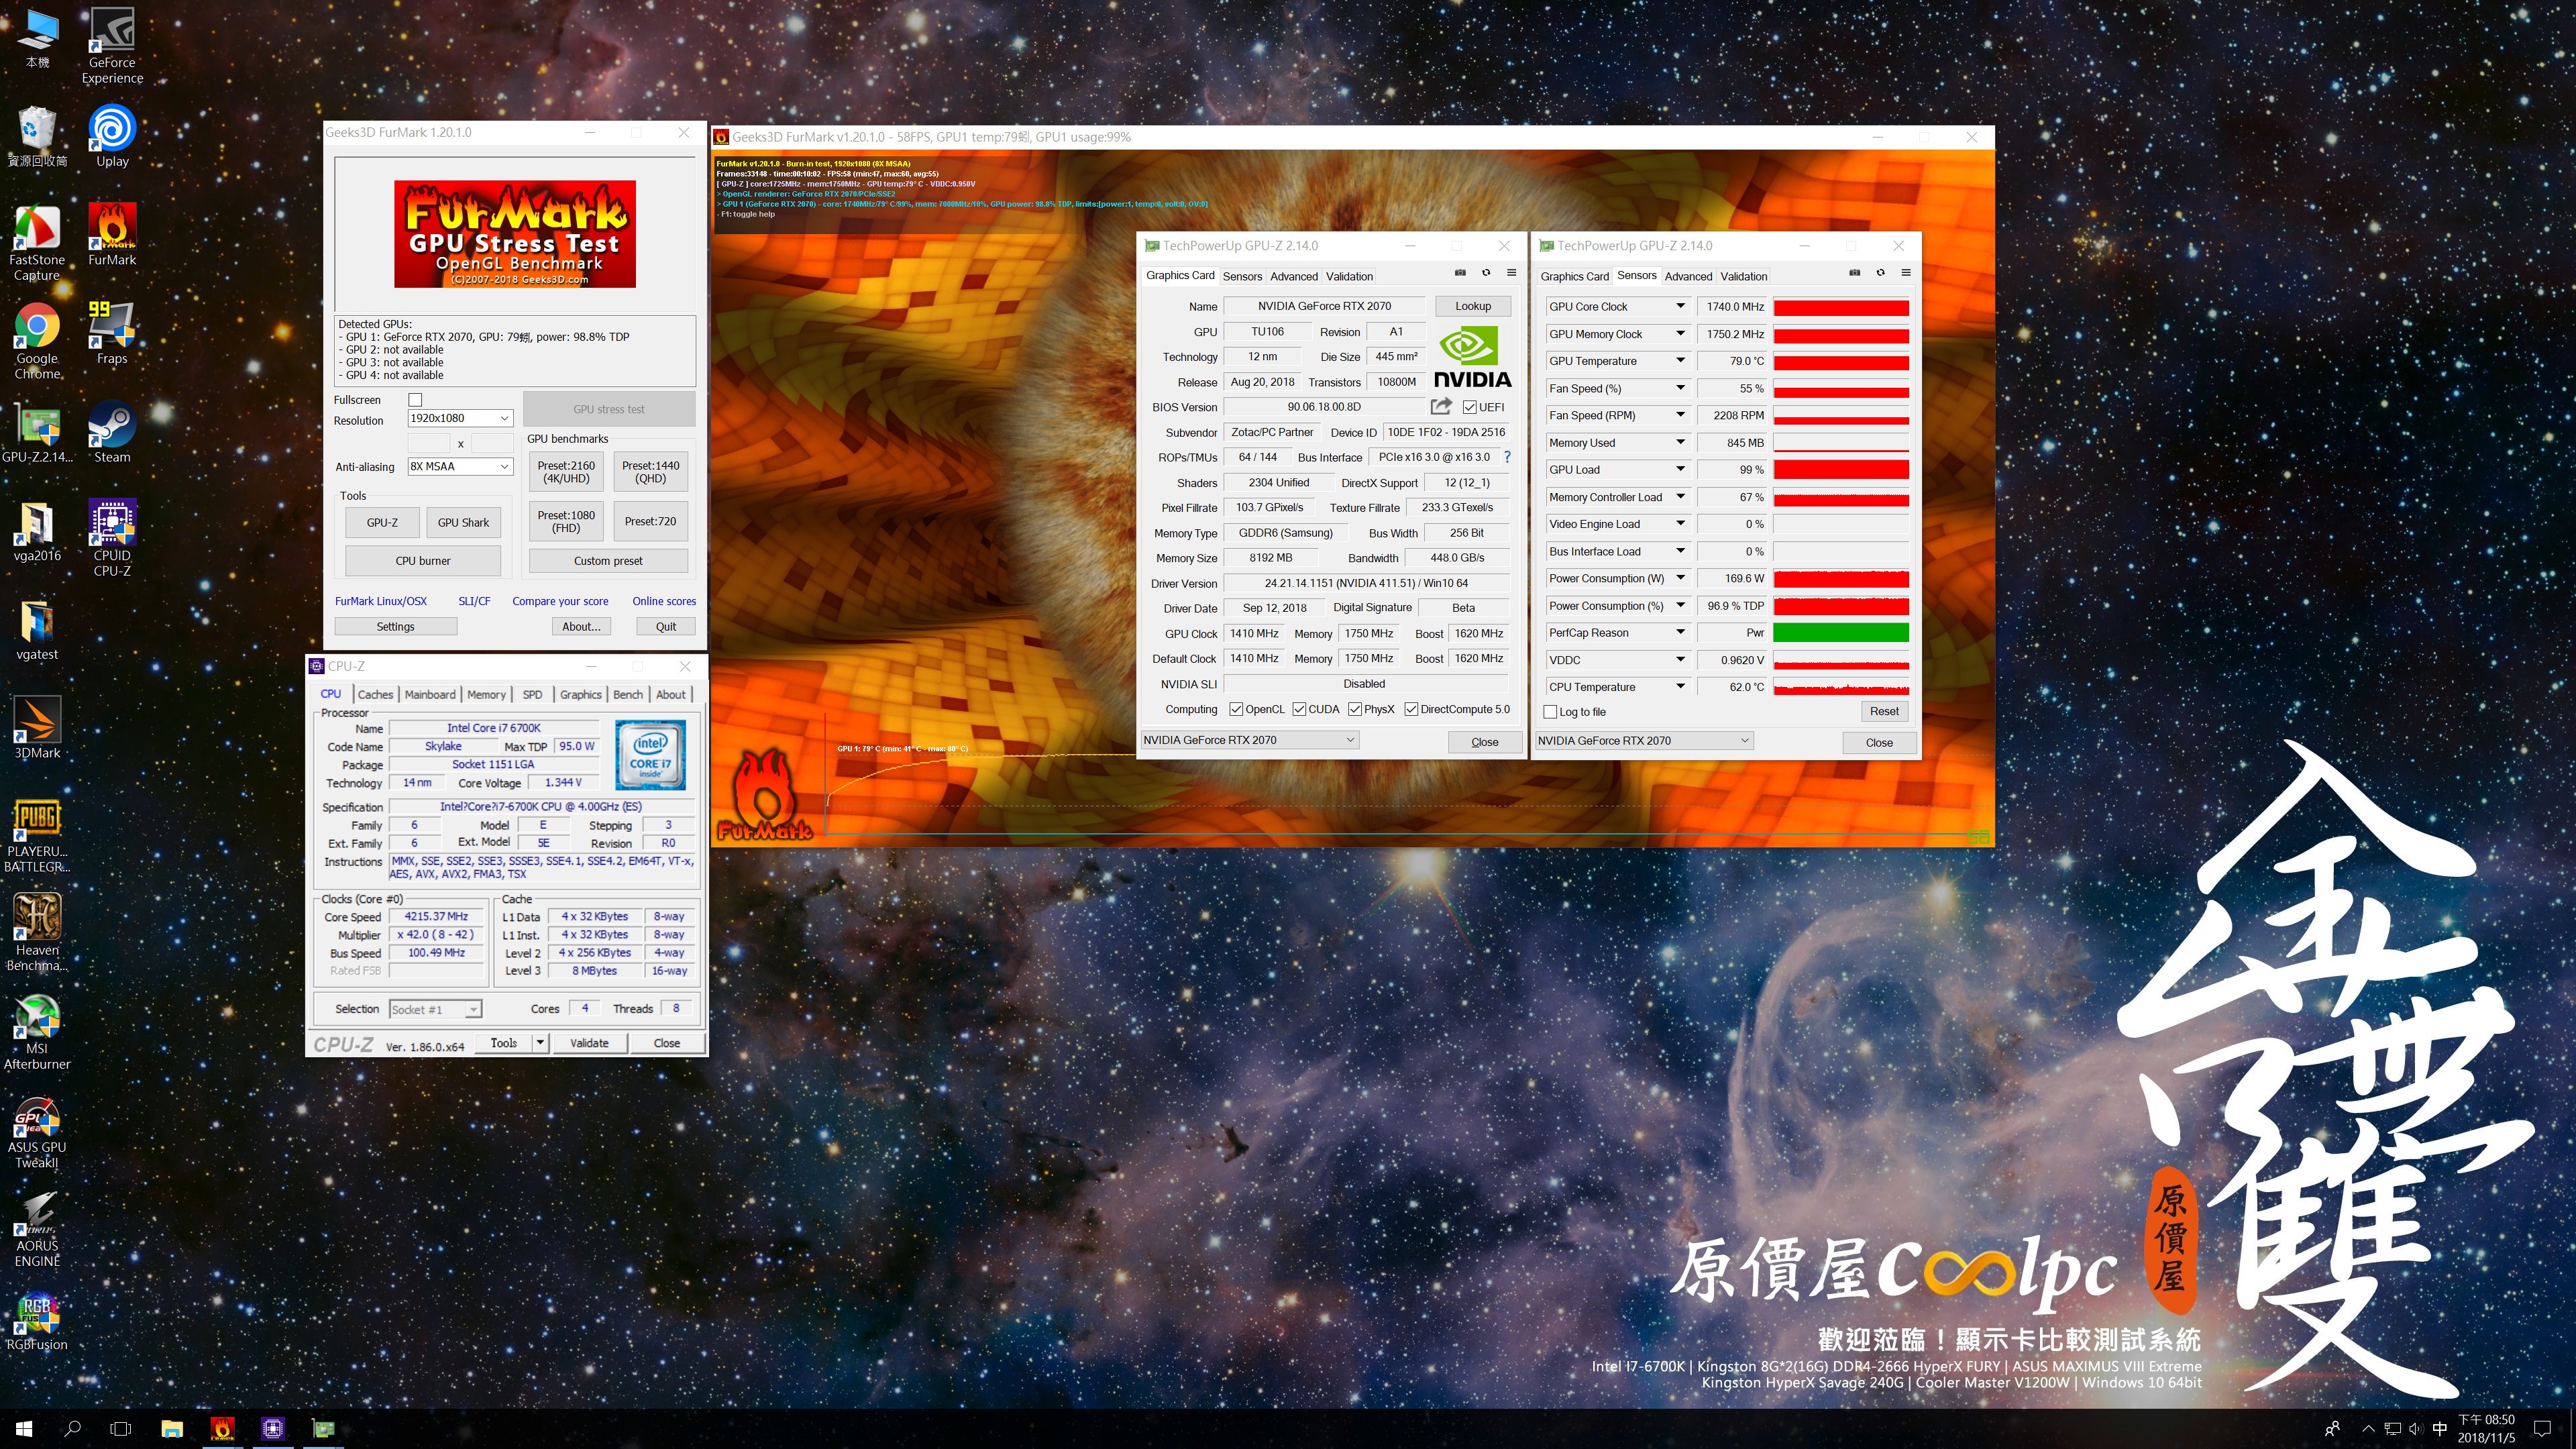Enable Log to file in GPU-Z Sensors
2576x1449 pixels.
(1550, 712)
